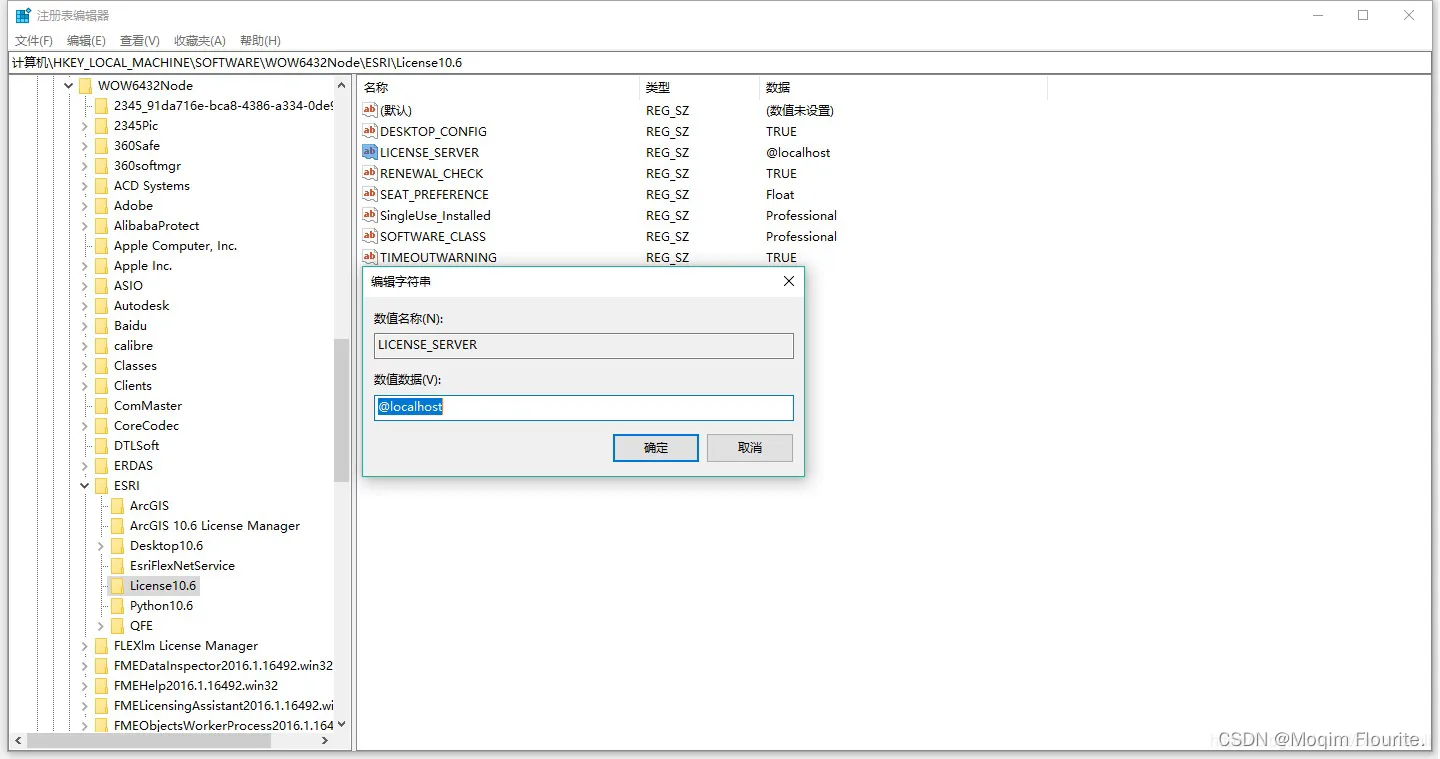Click the folder icon of ERDAS key
The image size is (1440, 759).
101,465
